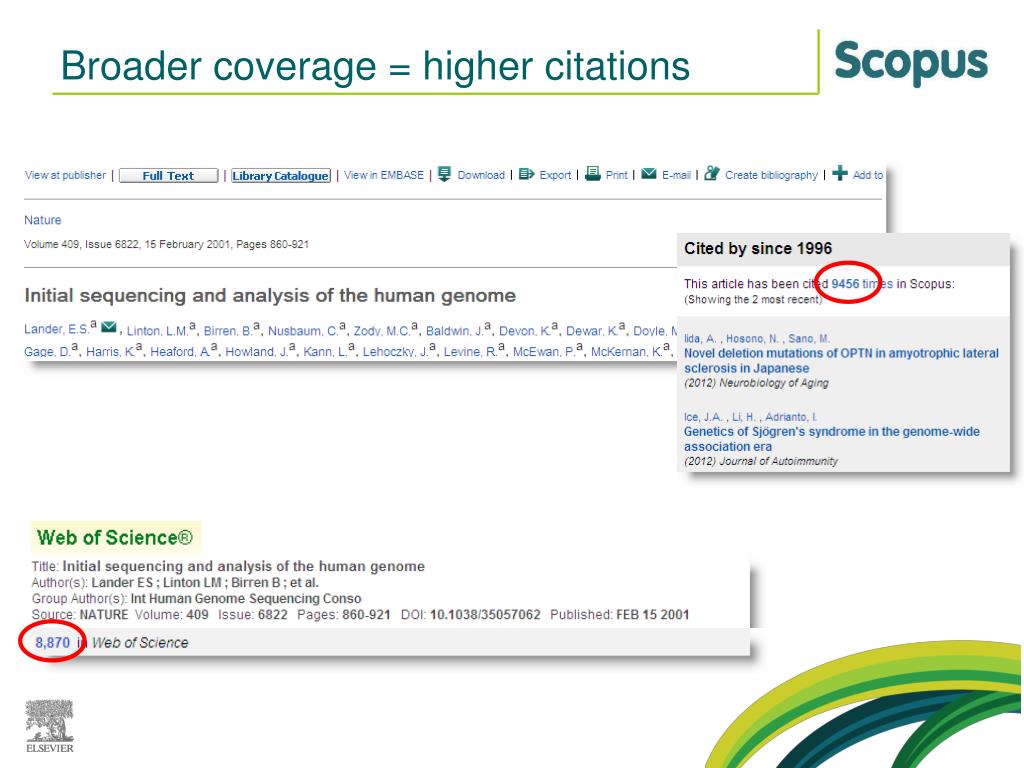The height and width of the screenshot is (768, 1024).
Task: Click the Print text link
Action: point(616,175)
